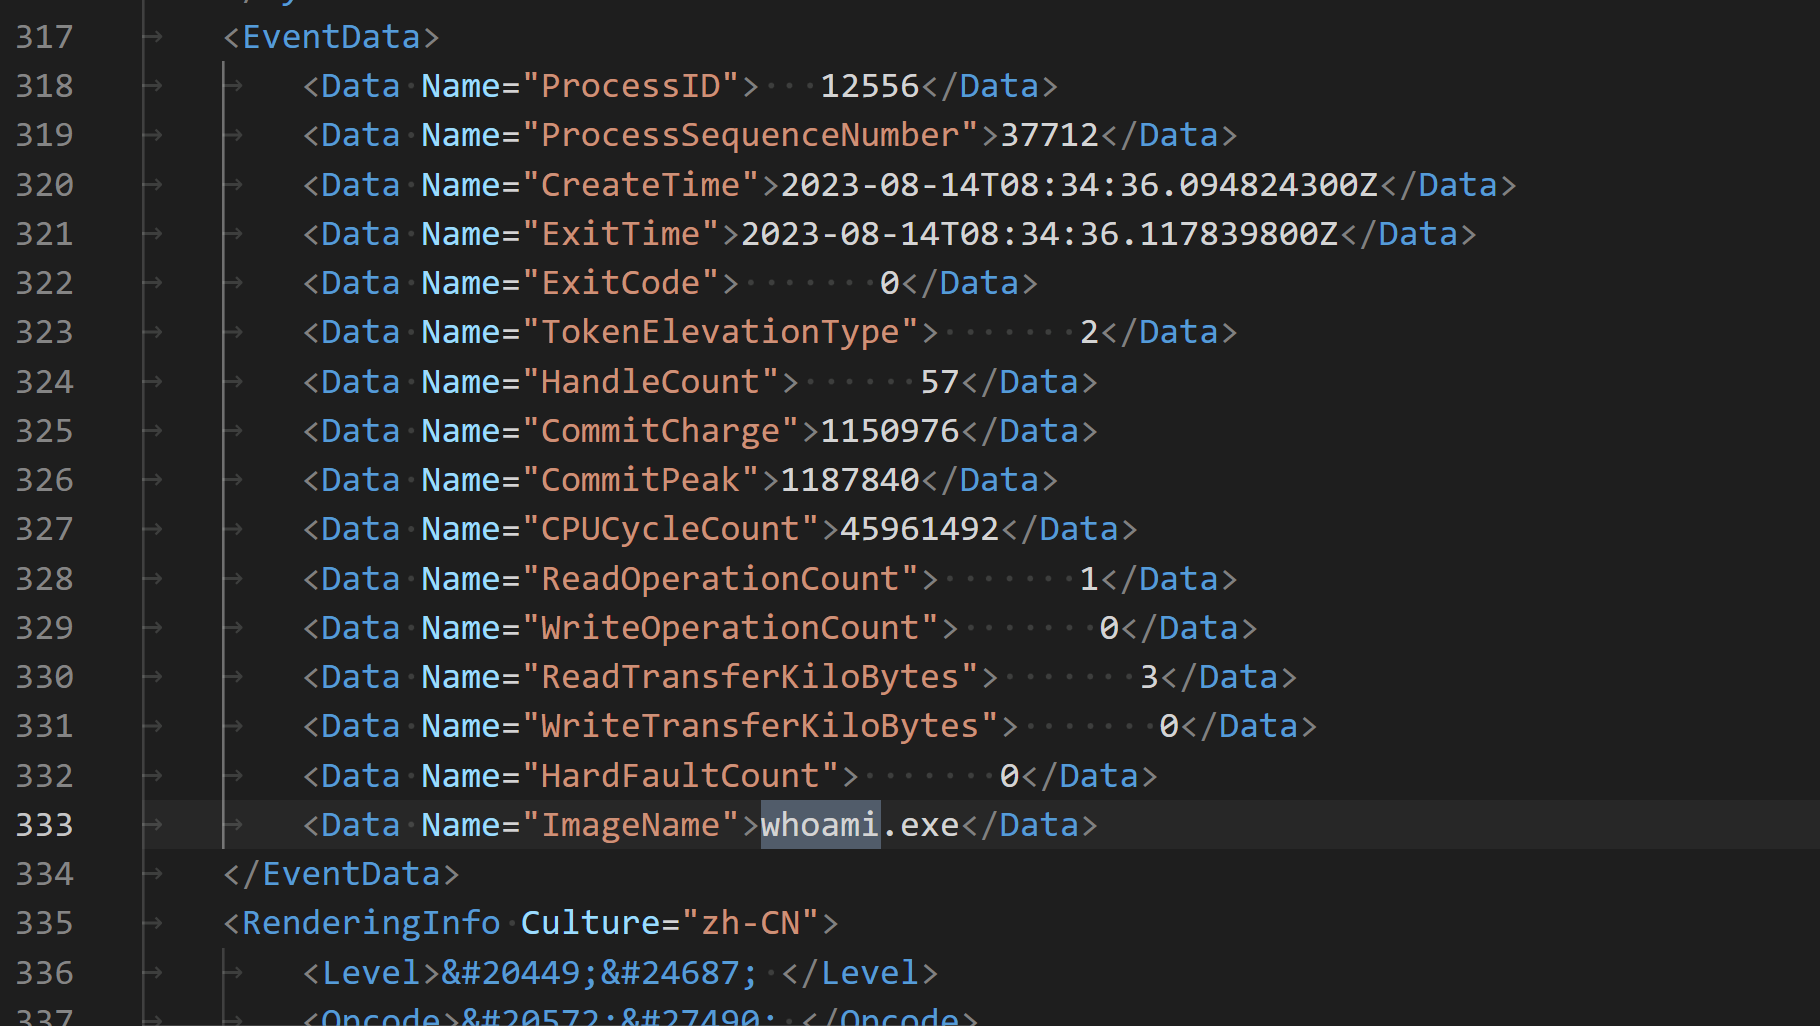Click the Culture attribute name

pyautogui.click(x=590, y=923)
